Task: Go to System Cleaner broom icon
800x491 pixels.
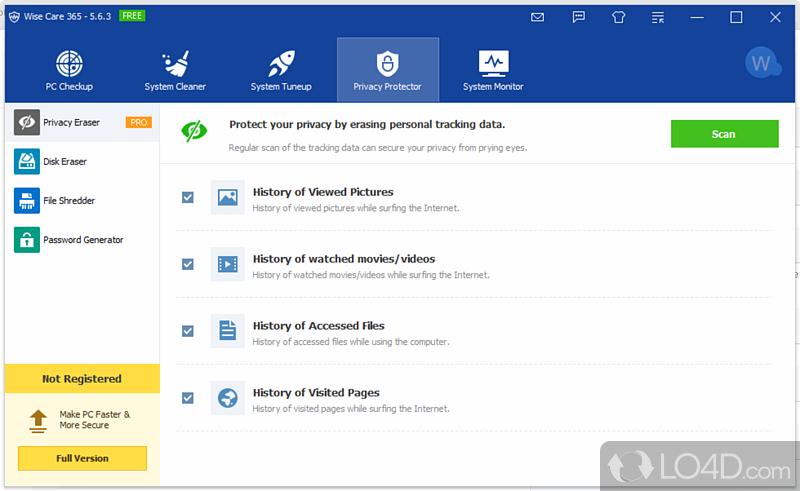Action: pyautogui.click(x=175, y=70)
